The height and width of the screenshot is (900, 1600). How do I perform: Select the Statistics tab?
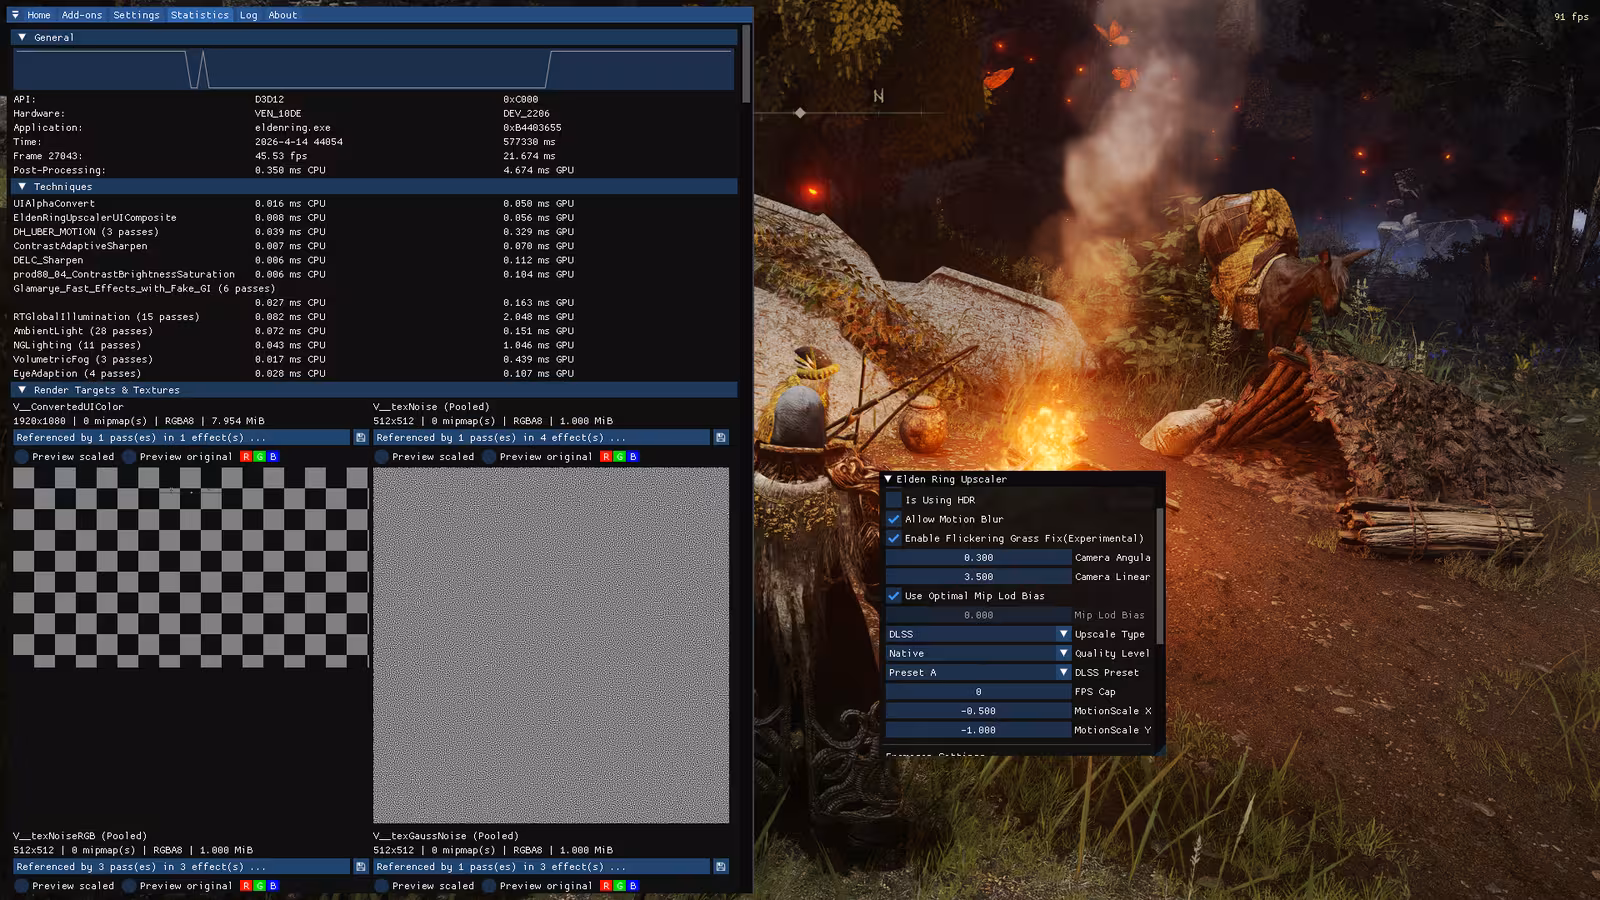(x=200, y=15)
